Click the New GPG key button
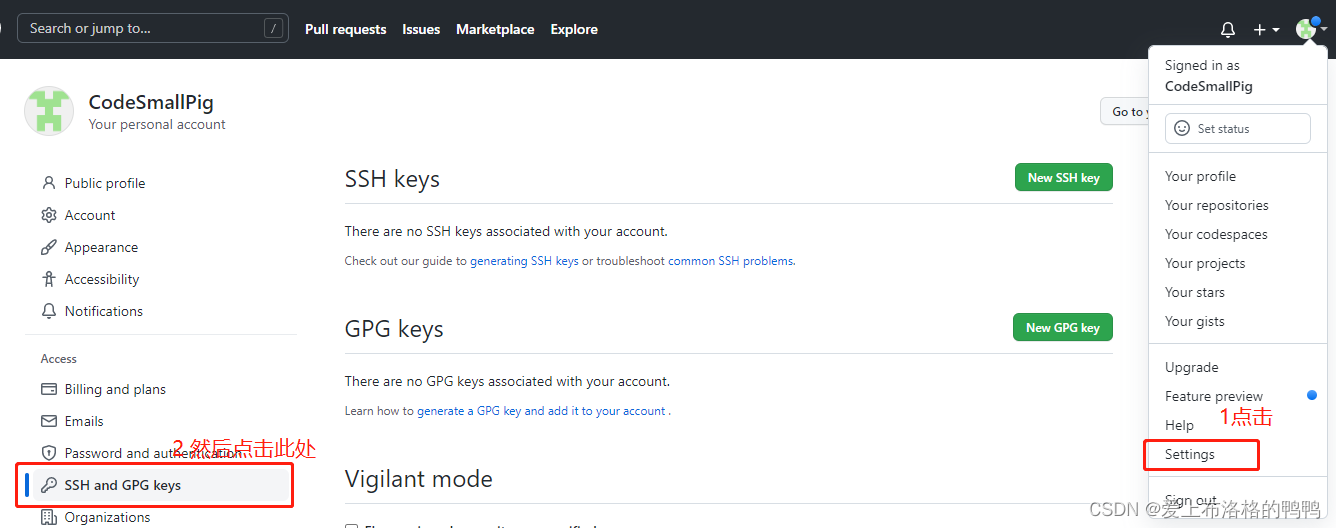The image size is (1336, 528). tap(1063, 327)
